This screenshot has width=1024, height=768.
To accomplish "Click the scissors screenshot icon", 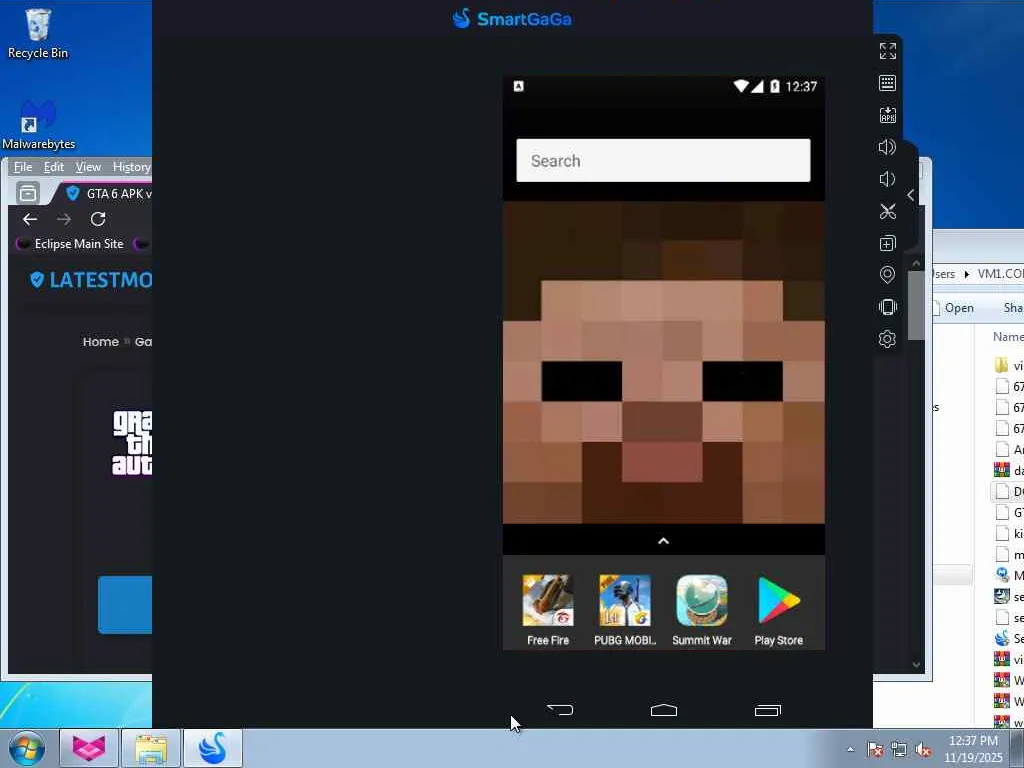I will click(887, 211).
